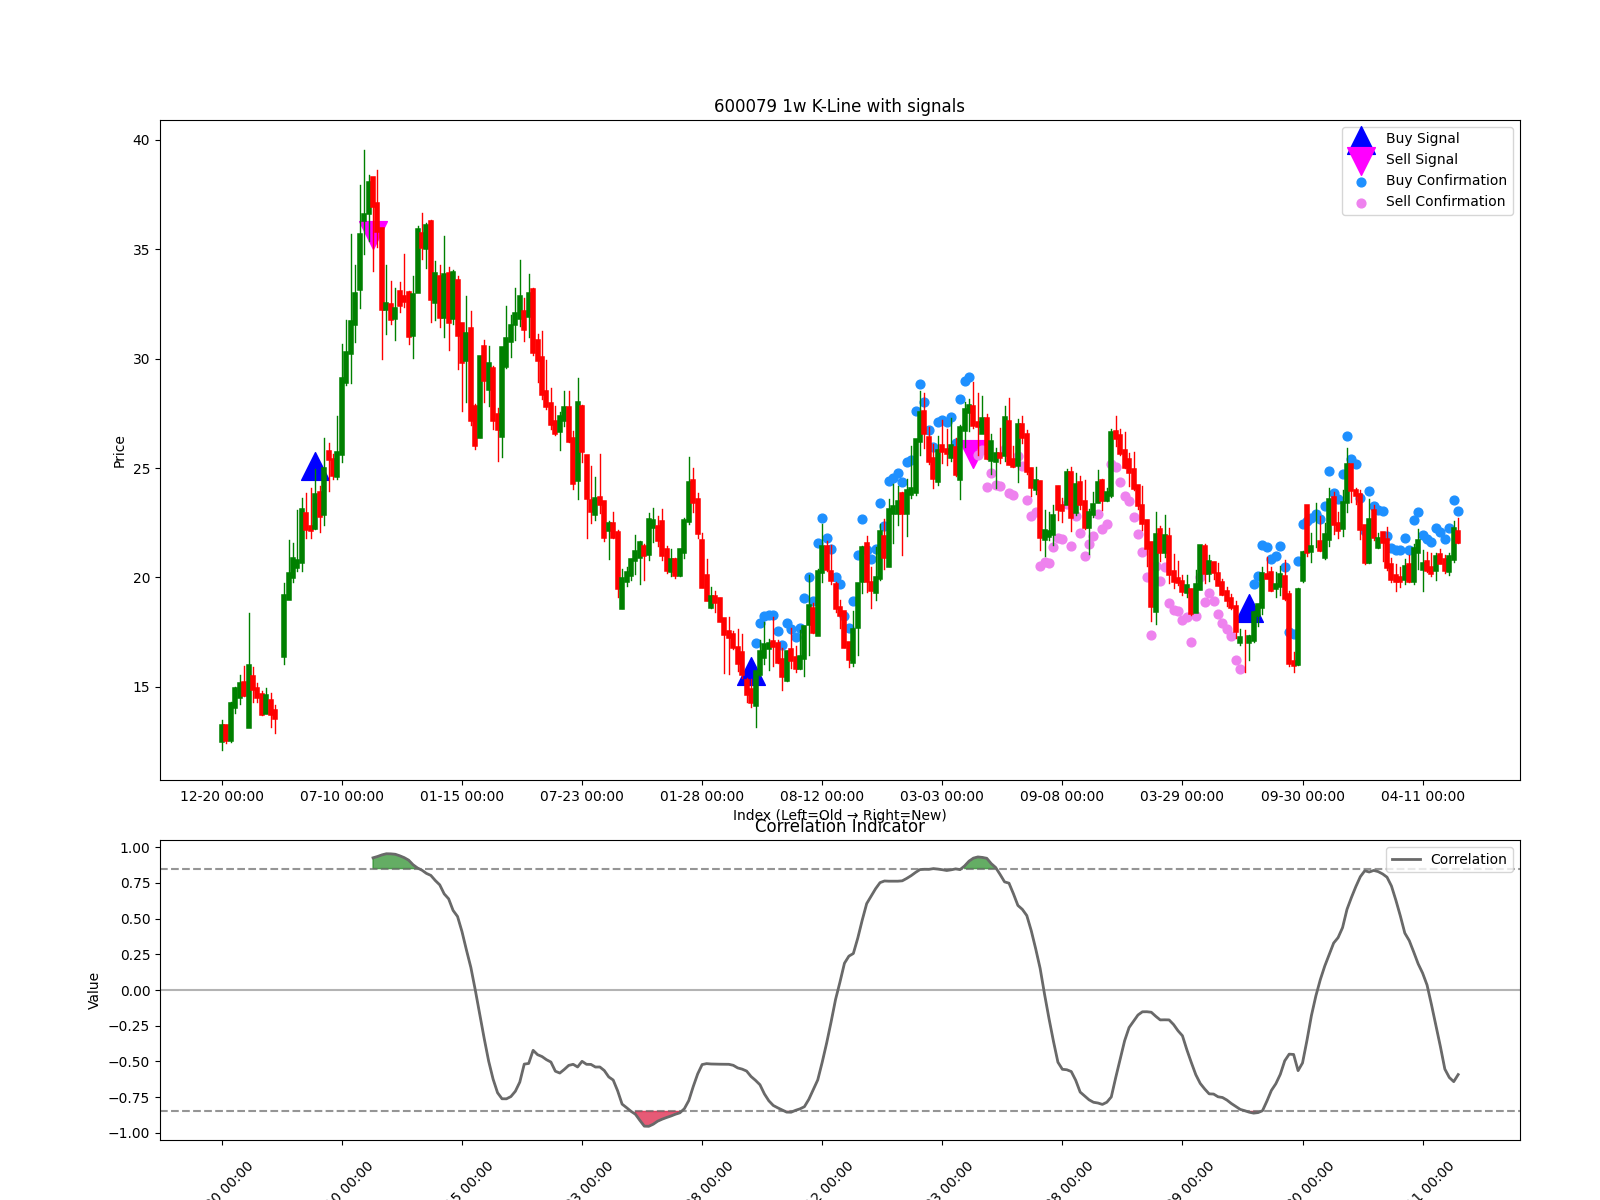Click the Buy Signal legend triangle icon

pos(1361,139)
